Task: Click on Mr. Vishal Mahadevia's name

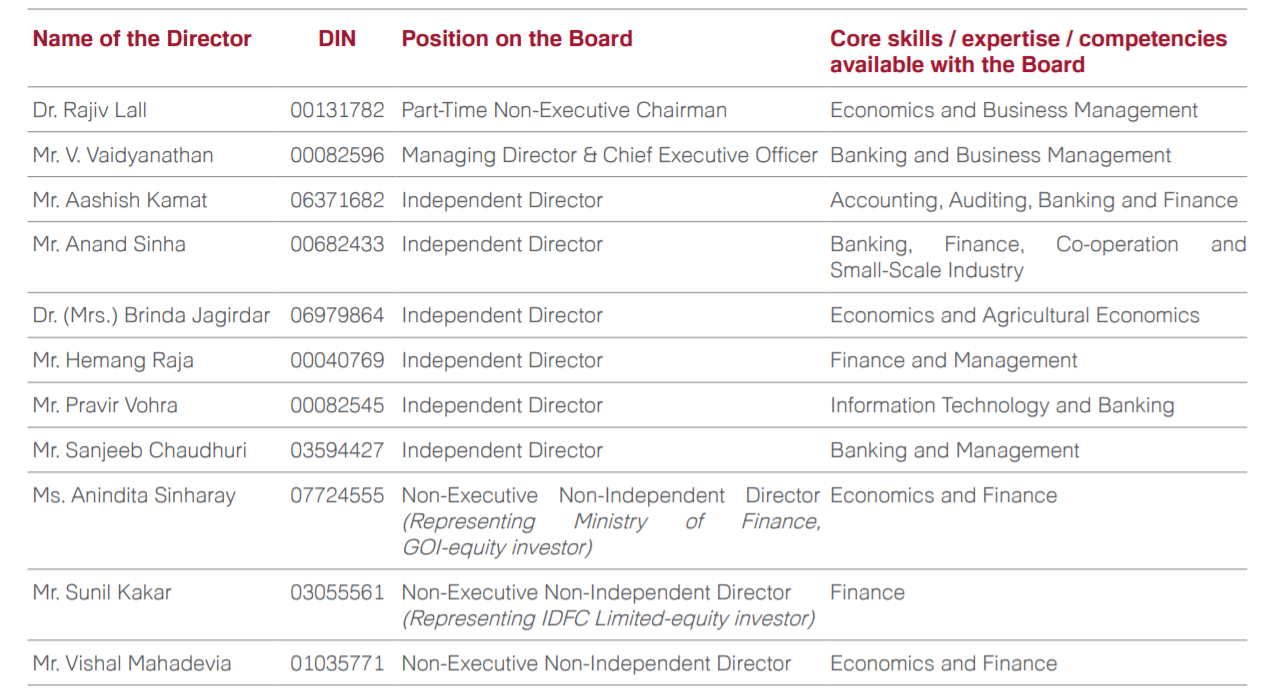Action: 132,663
